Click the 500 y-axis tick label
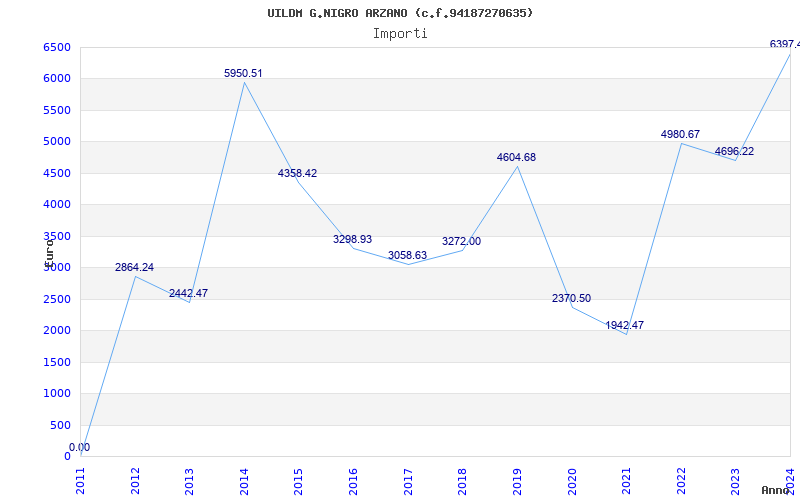 pos(61,425)
